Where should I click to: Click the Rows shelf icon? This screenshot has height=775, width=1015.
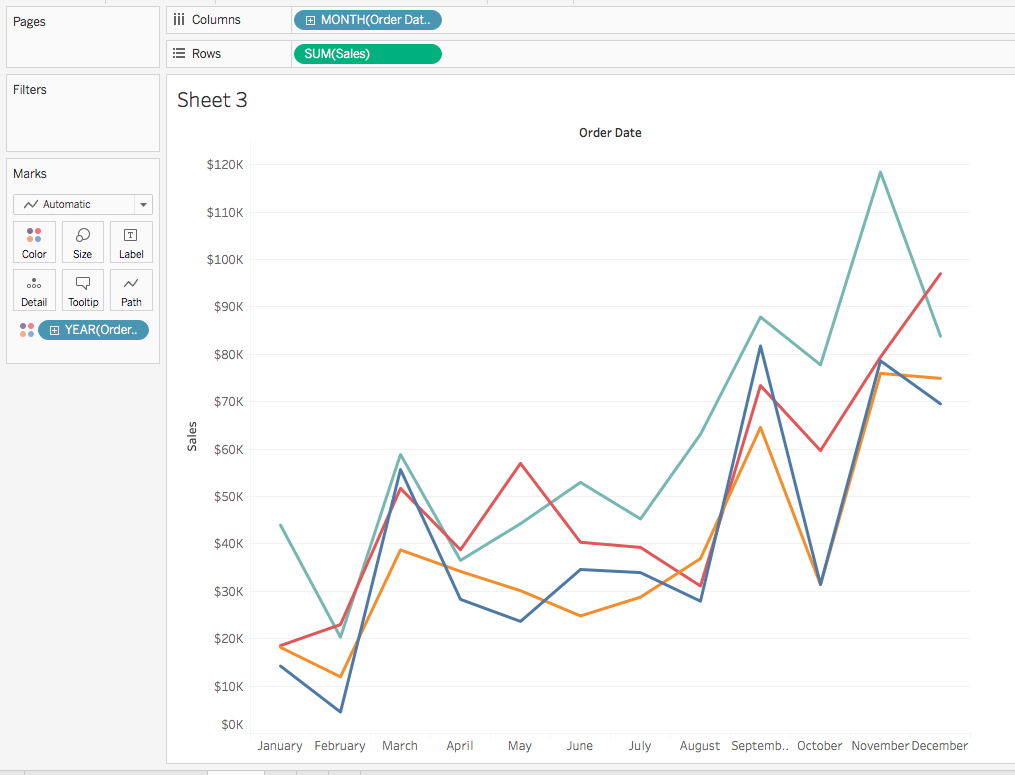pyautogui.click(x=179, y=54)
